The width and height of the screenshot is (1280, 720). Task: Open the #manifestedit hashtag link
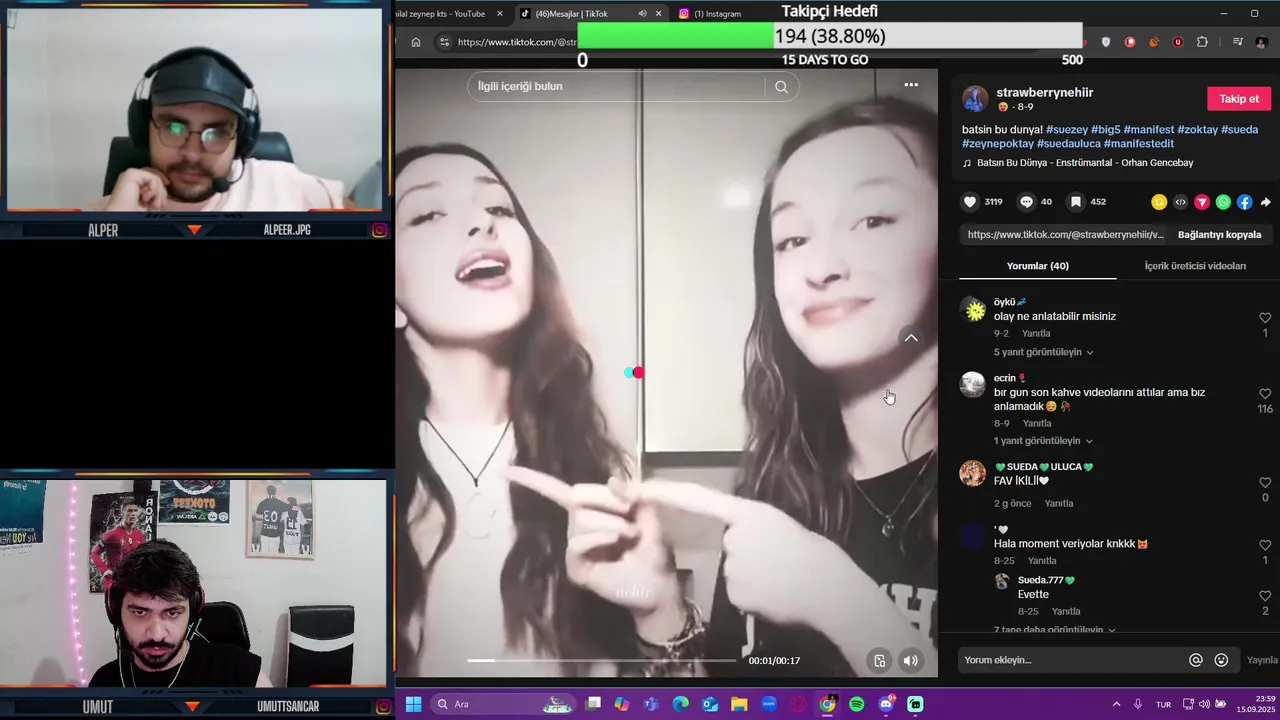coord(1138,144)
